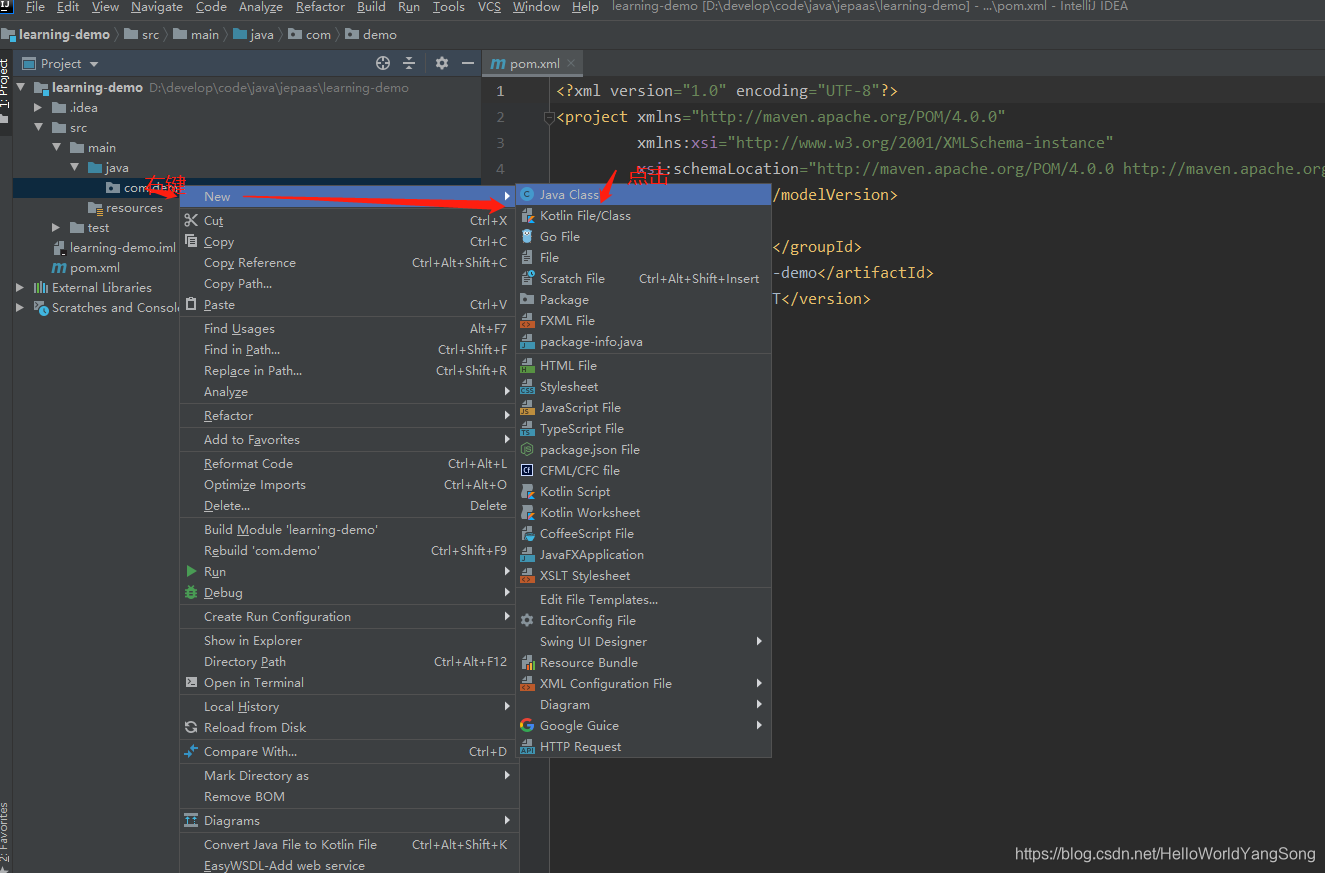The image size is (1325, 873).
Task: Collapse the src folder
Action: pos(38,127)
